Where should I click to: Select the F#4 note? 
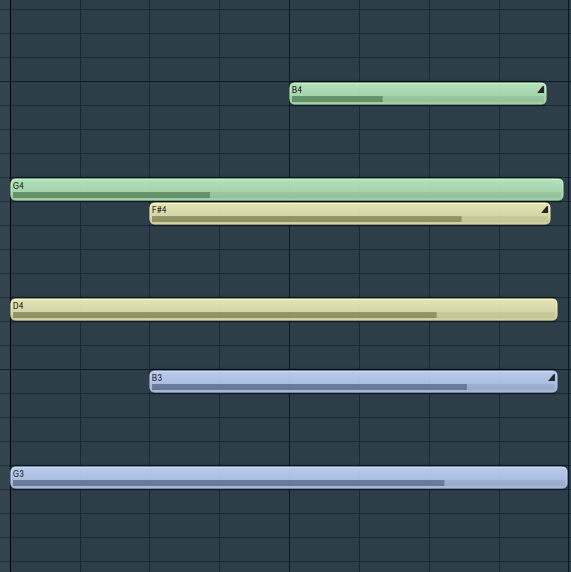[x=350, y=214]
